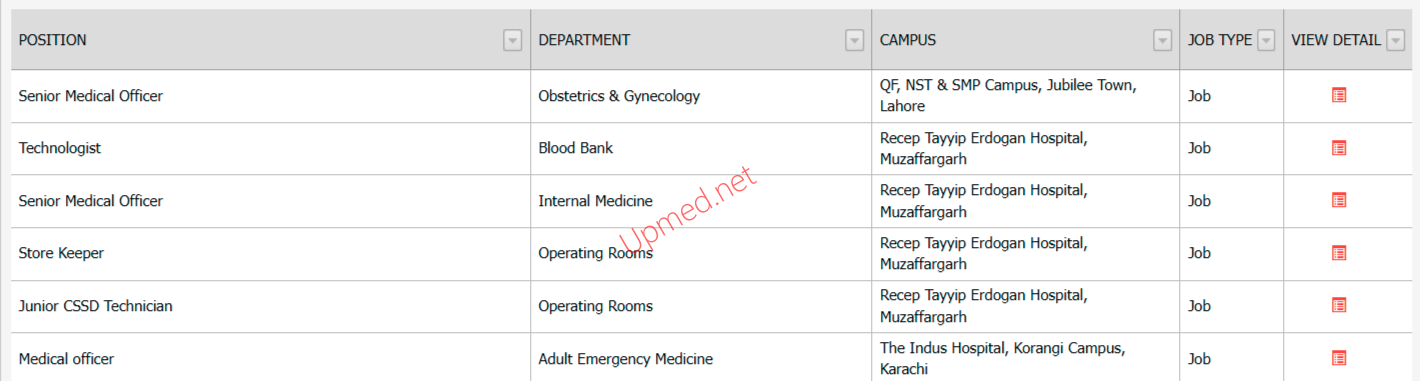The height and width of the screenshot is (381, 1420).
Task: View details for the Store Keeper position
Action: click(1339, 253)
